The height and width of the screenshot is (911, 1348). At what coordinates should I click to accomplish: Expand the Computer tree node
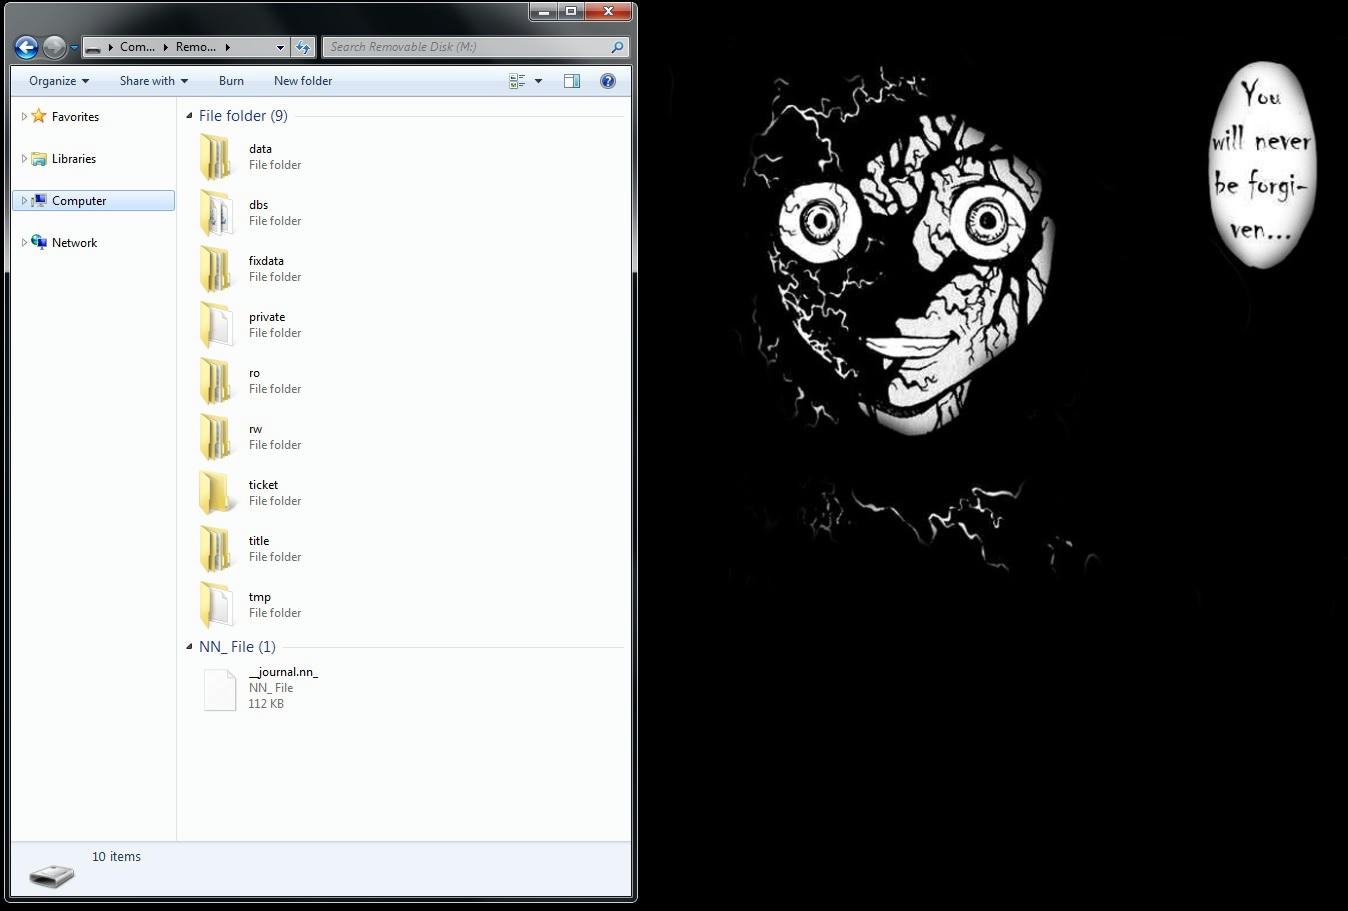pos(24,201)
